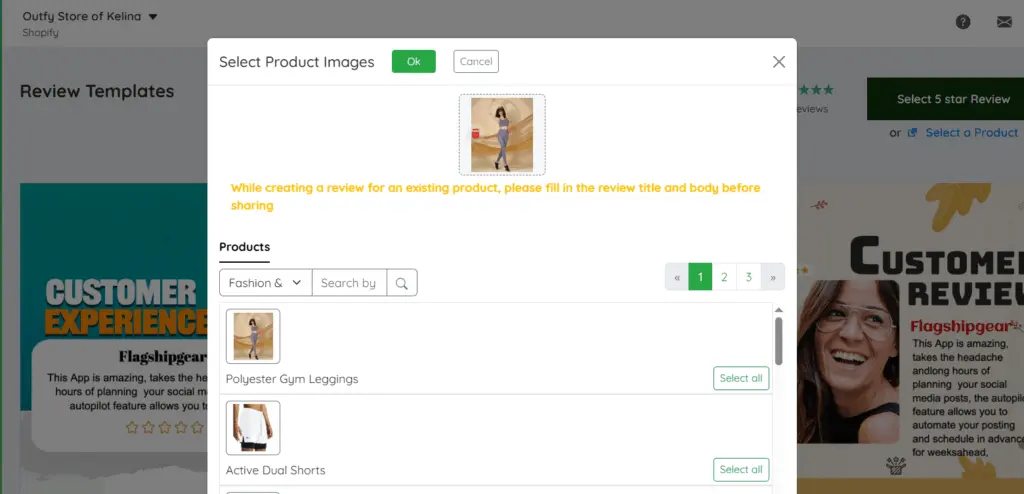Screen dimensions: 1024x494
Task: Select all images for Polyester Gym Leggings
Action: click(741, 378)
